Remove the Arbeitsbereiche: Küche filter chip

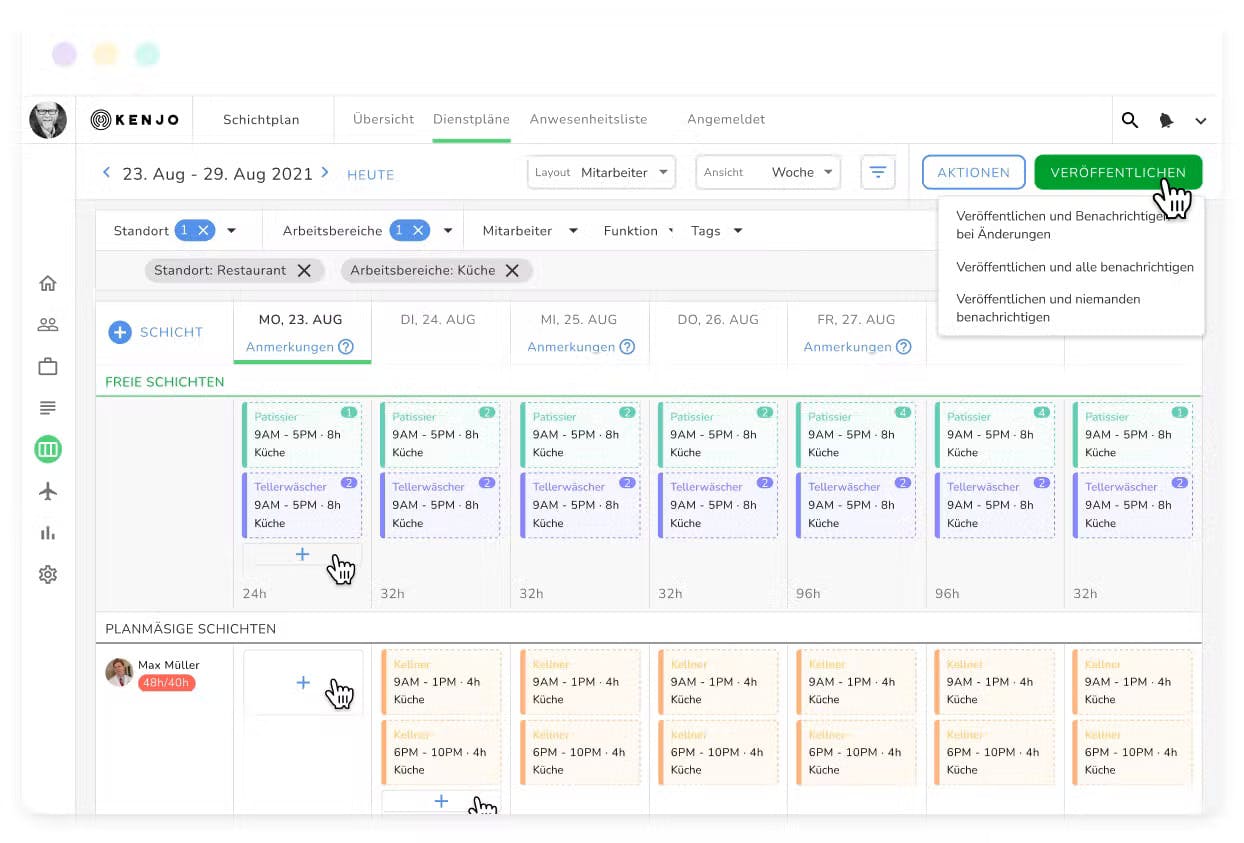(x=512, y=270)
